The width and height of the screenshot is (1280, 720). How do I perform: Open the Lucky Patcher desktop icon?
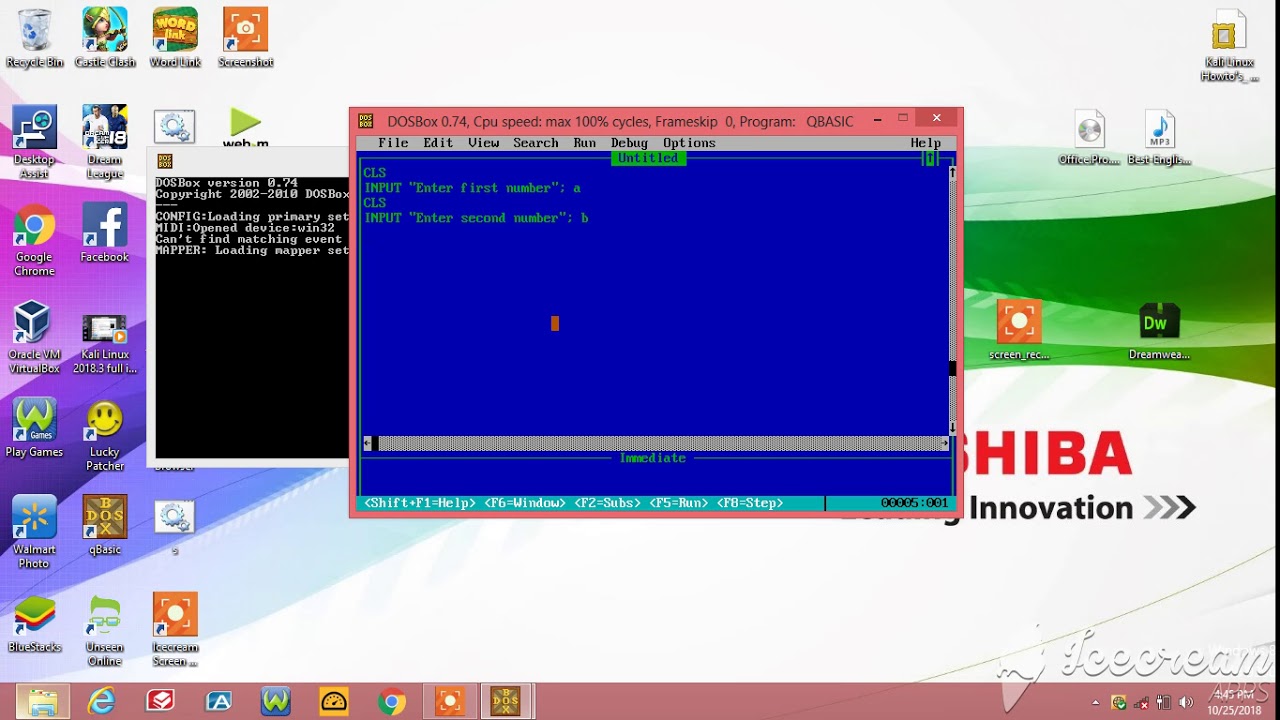click(x=105, y=436)
